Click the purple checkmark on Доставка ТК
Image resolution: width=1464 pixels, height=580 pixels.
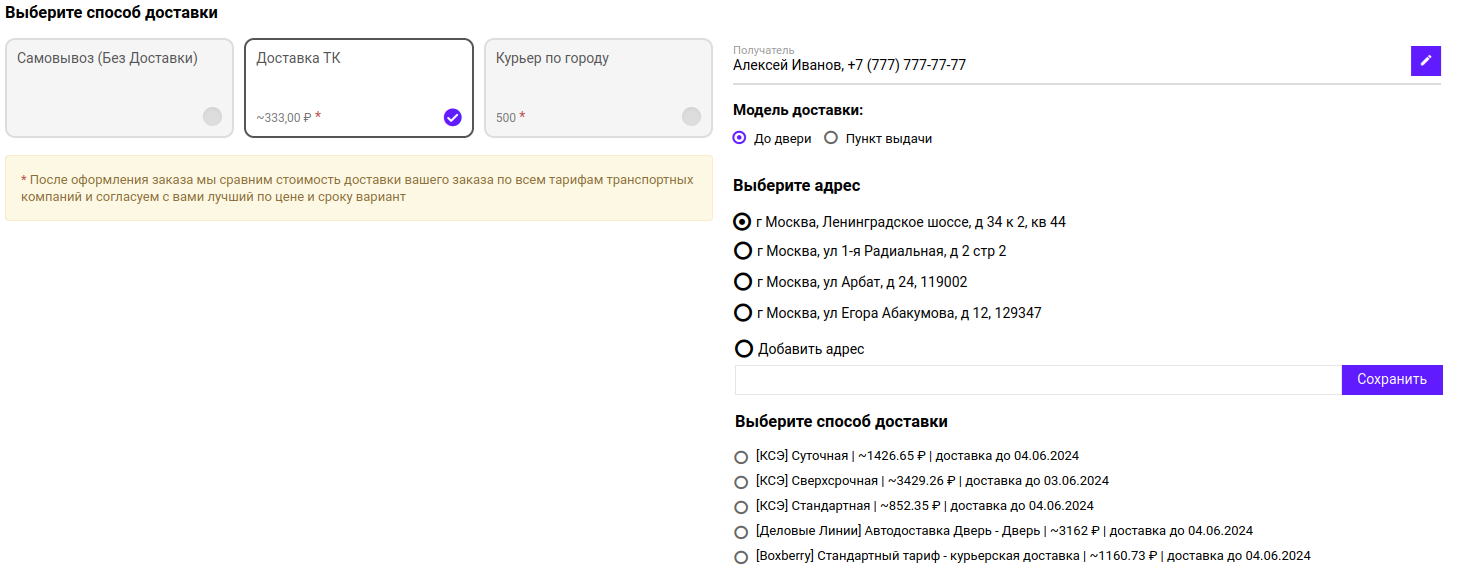(x=452, y=117)
